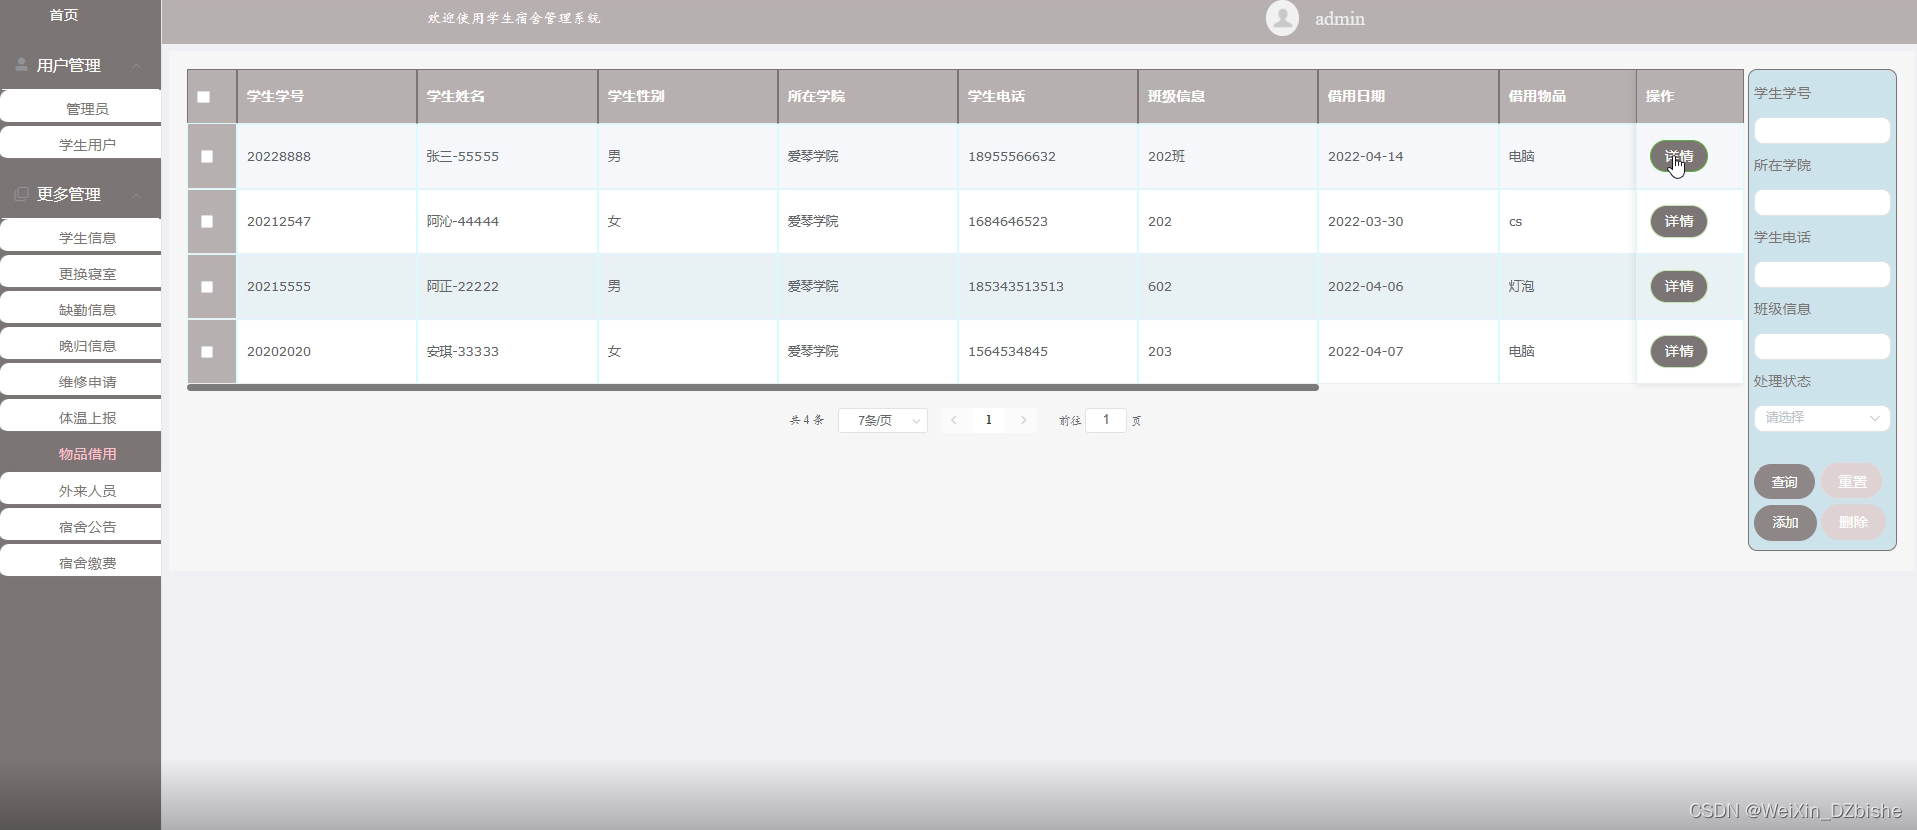The width and height of the screenshot is (1917, 830).
Task: Select the 物品借用 menu item
Action: 80,453
